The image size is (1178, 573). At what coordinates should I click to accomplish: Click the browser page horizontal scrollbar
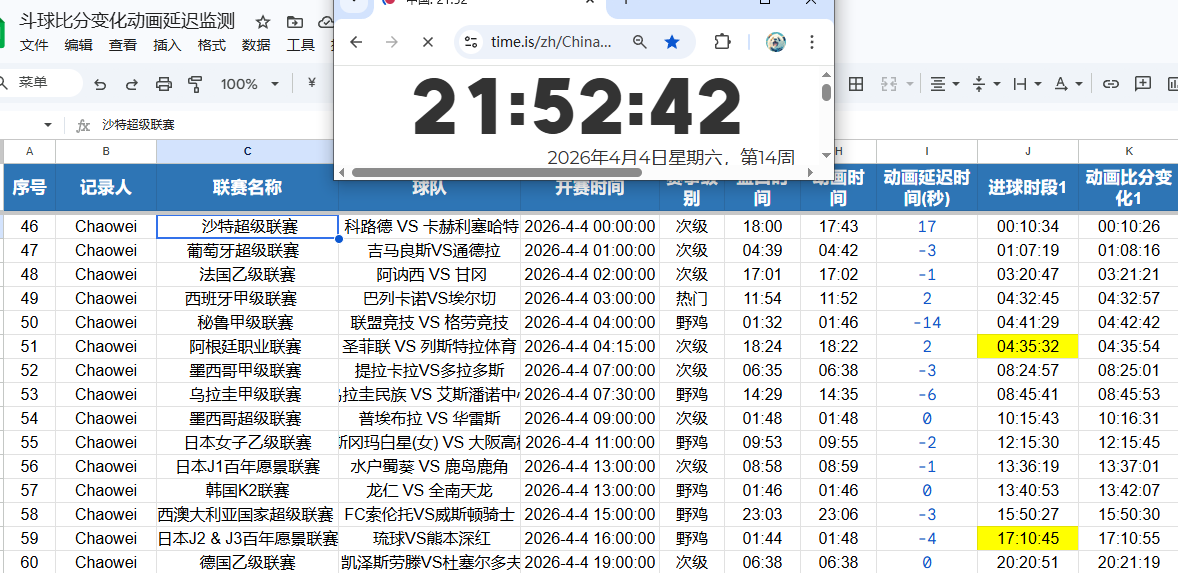[496, 172]
